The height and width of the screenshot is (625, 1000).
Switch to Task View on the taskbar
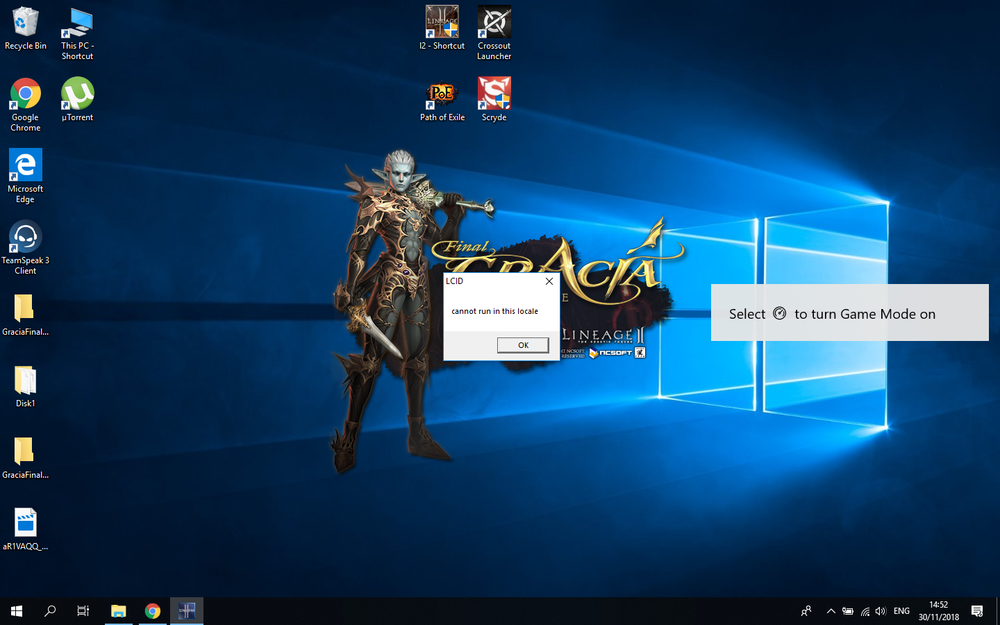tap(83, 610)
